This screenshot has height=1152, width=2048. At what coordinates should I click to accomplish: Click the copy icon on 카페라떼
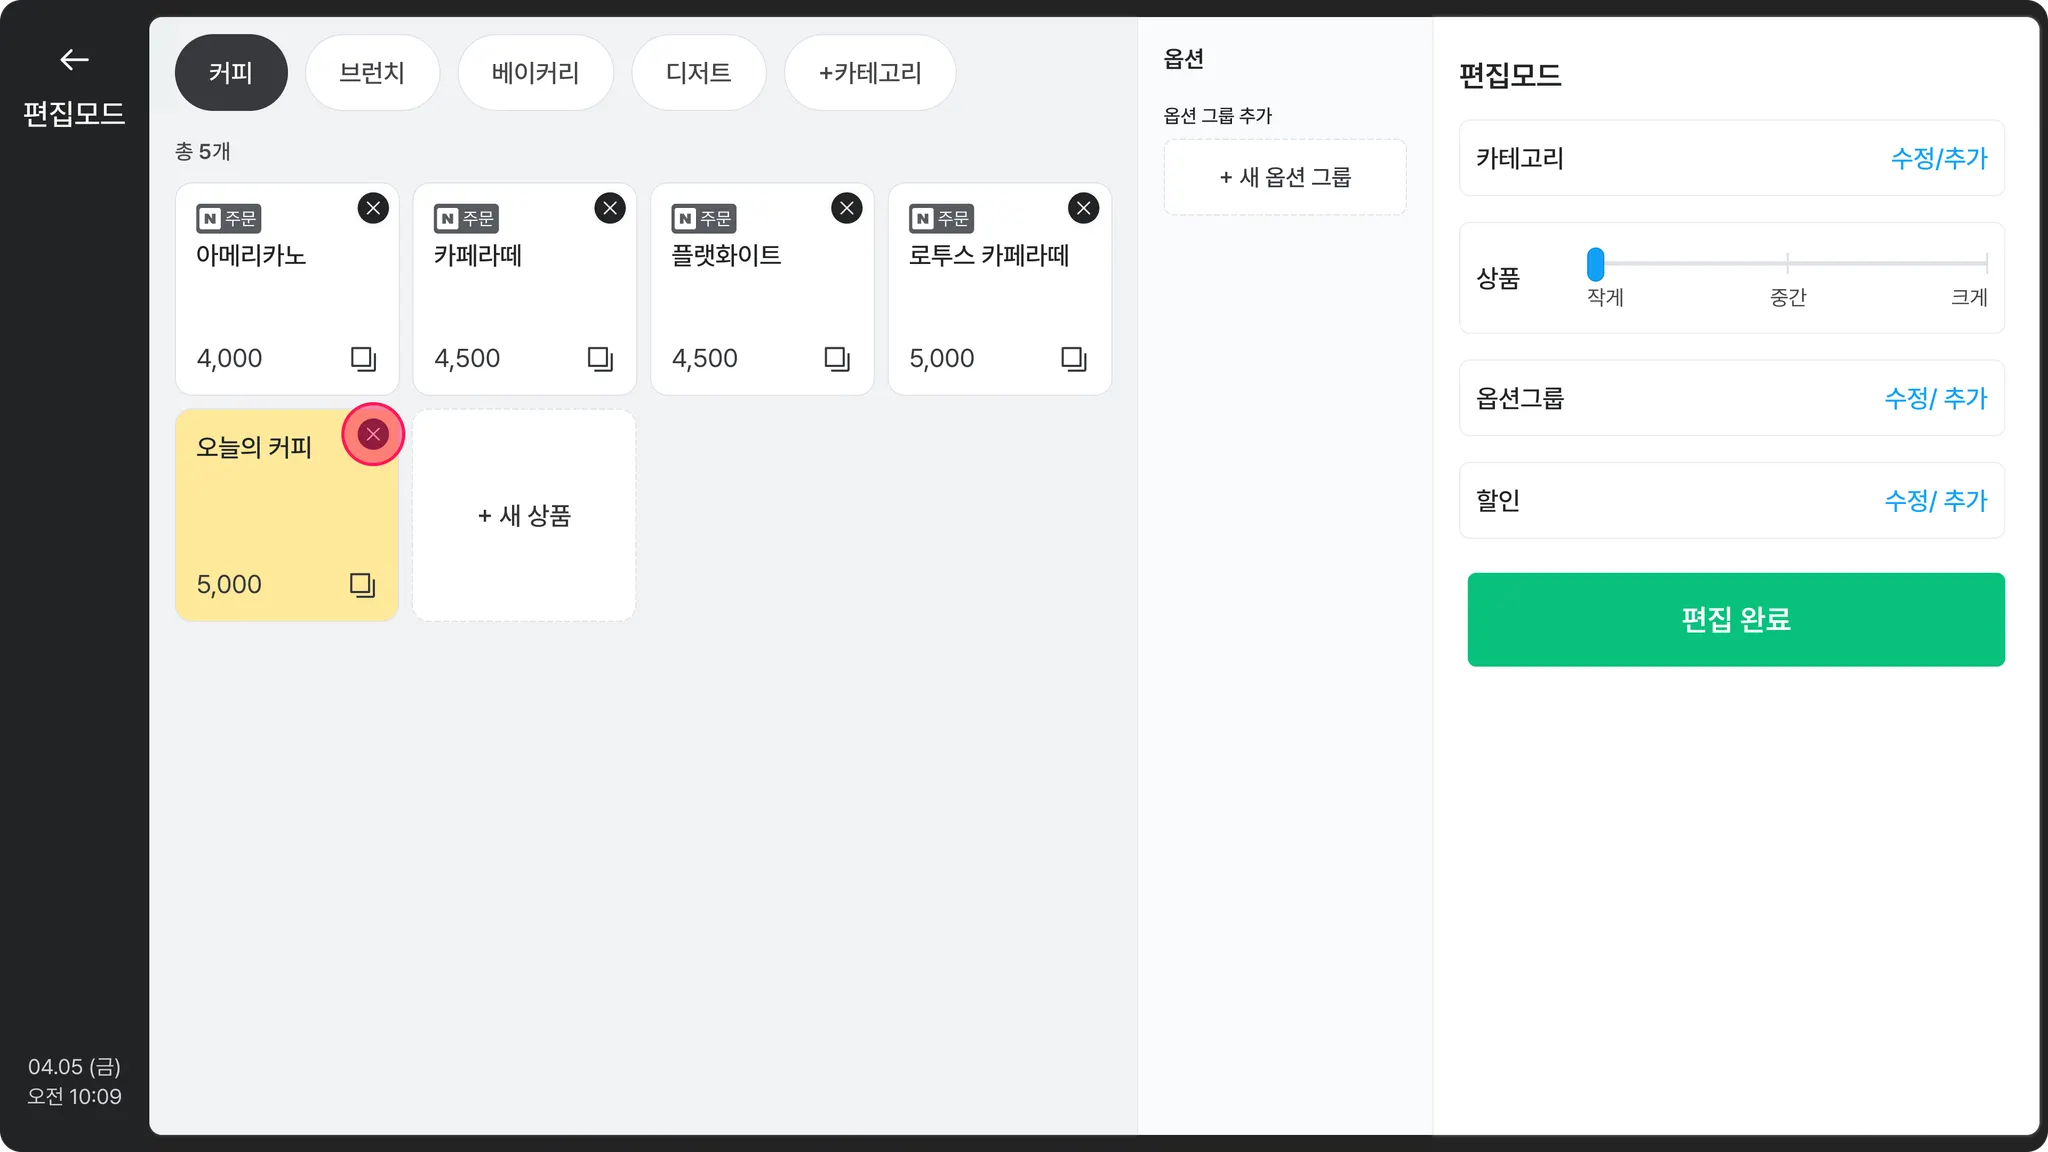pos(600,358)
